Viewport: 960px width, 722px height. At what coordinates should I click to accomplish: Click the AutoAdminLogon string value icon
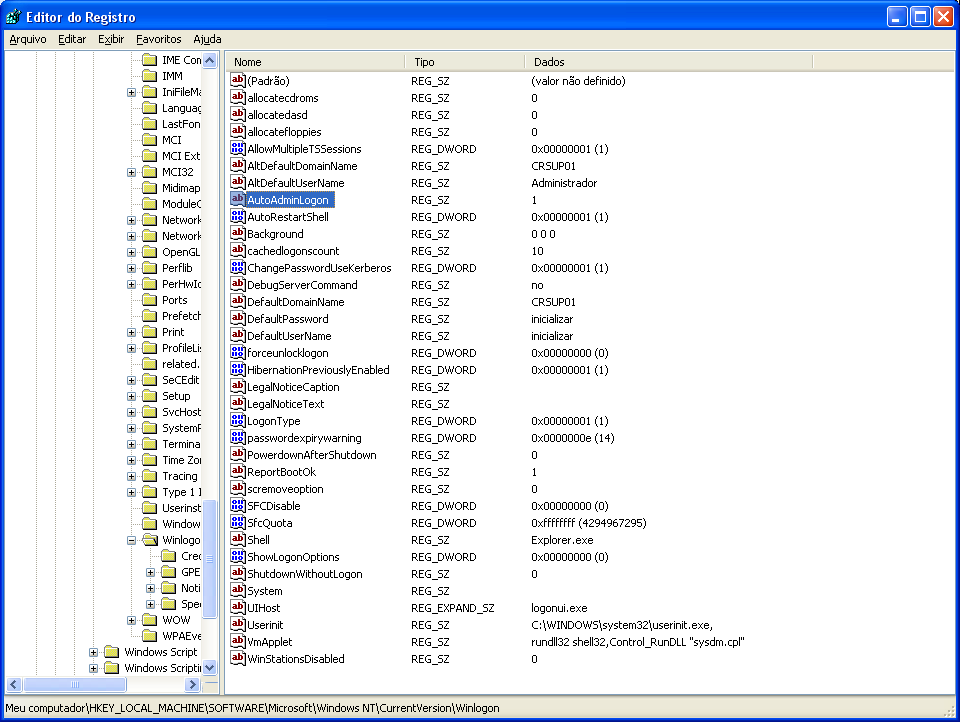(238, 200)
